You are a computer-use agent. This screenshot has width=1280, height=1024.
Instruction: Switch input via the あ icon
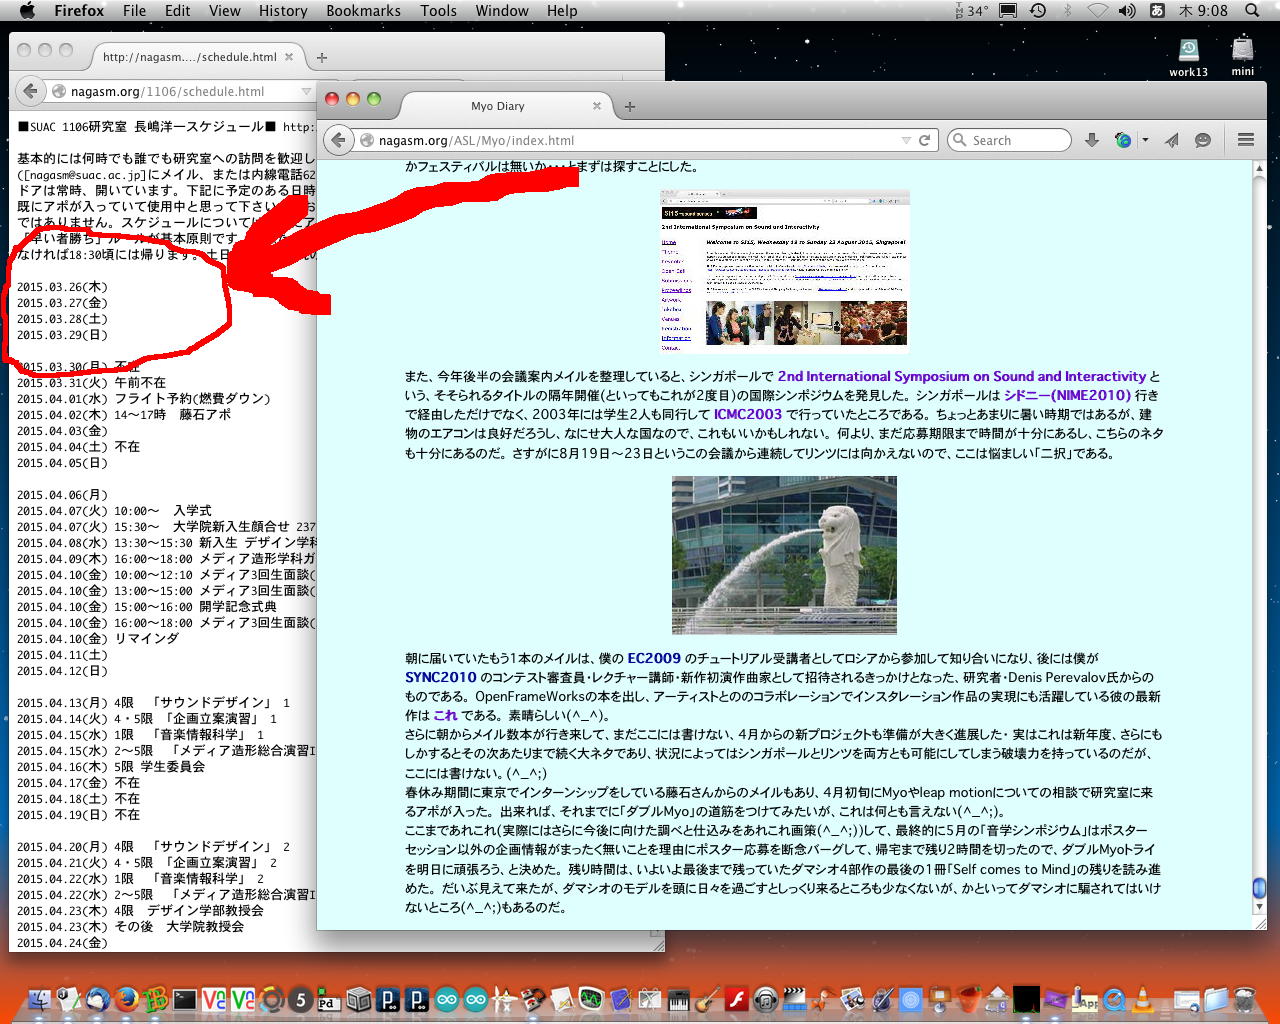tap(1157, 11)
